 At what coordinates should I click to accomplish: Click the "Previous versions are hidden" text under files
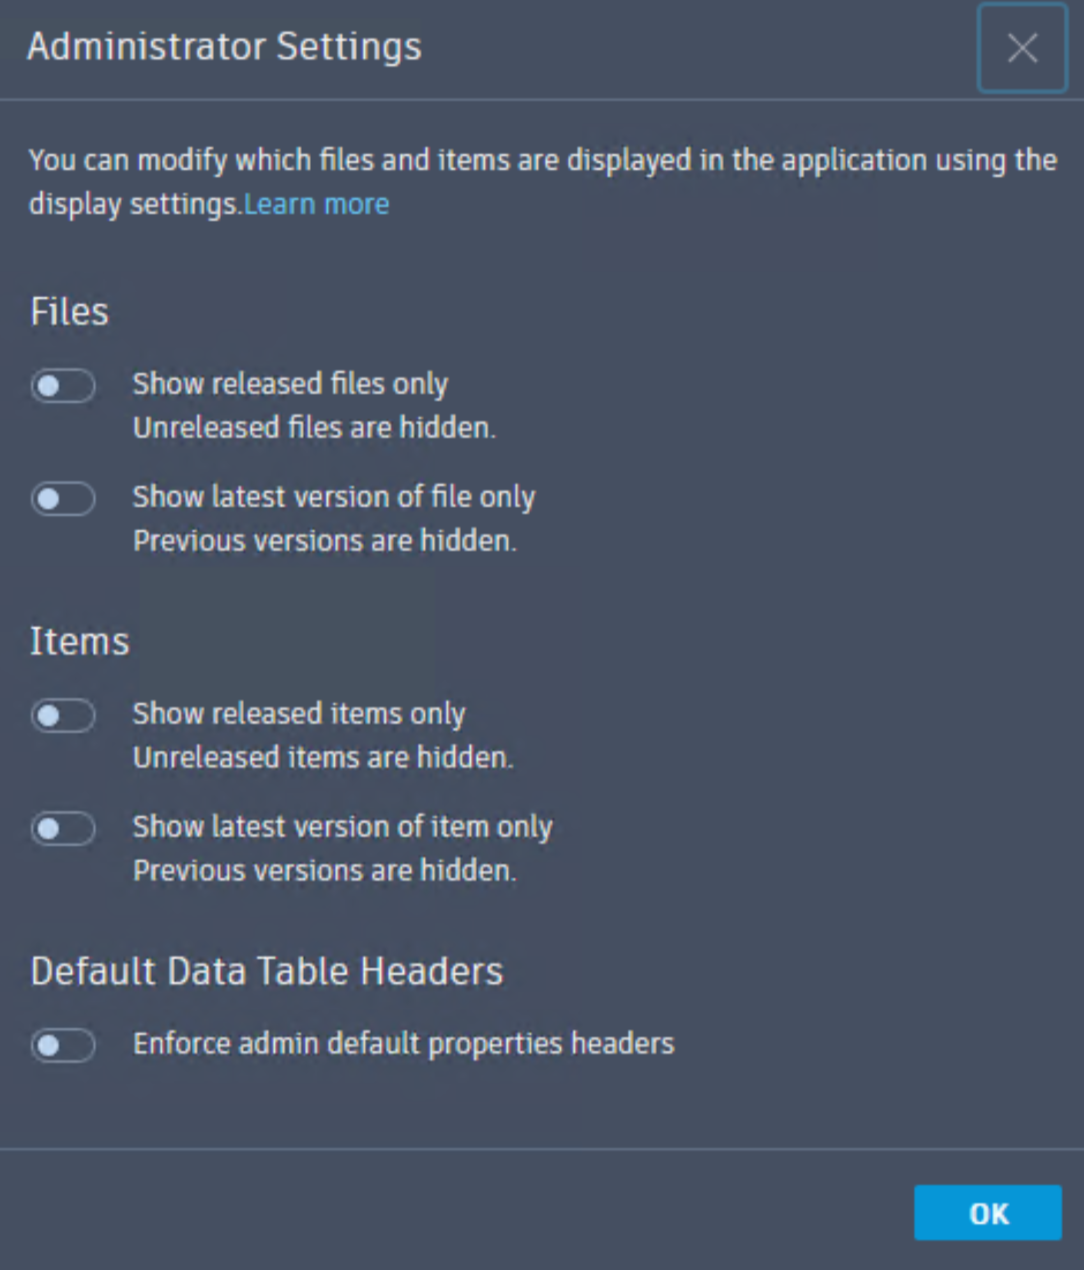(x=322, y=540)
